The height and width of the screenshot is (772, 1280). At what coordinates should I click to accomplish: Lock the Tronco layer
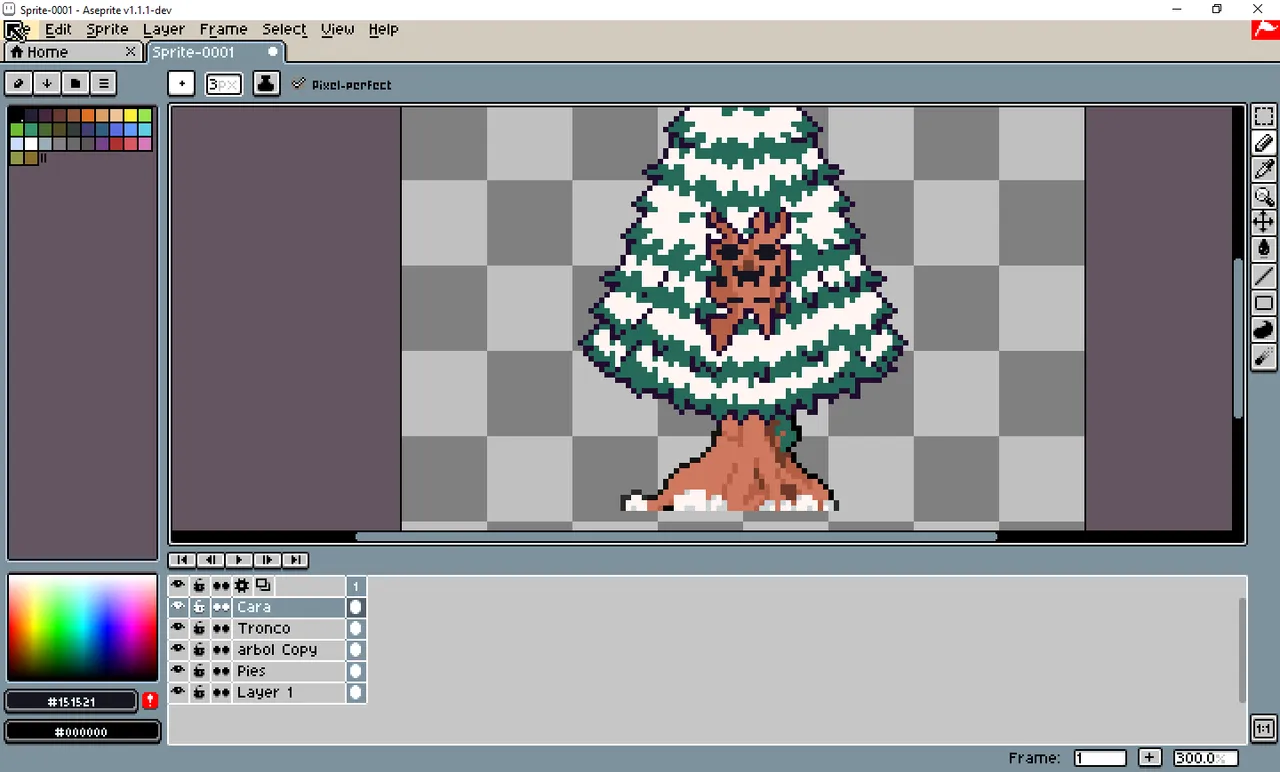click(200, 628)
